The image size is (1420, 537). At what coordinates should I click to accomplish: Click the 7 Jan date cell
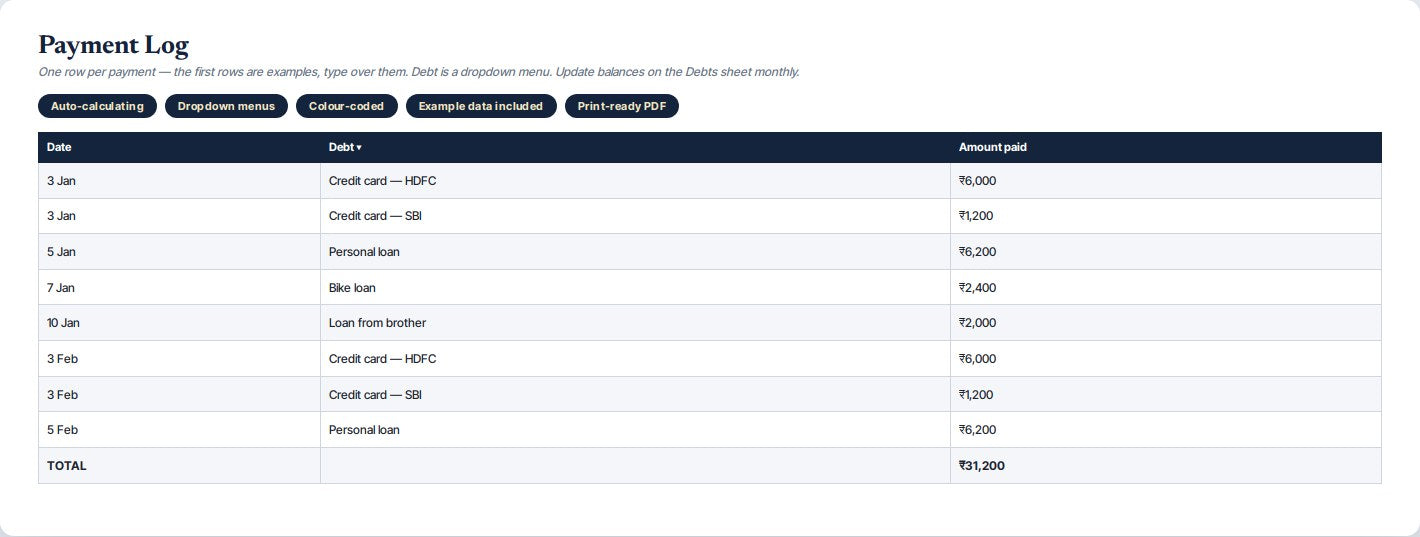(179, 288)
